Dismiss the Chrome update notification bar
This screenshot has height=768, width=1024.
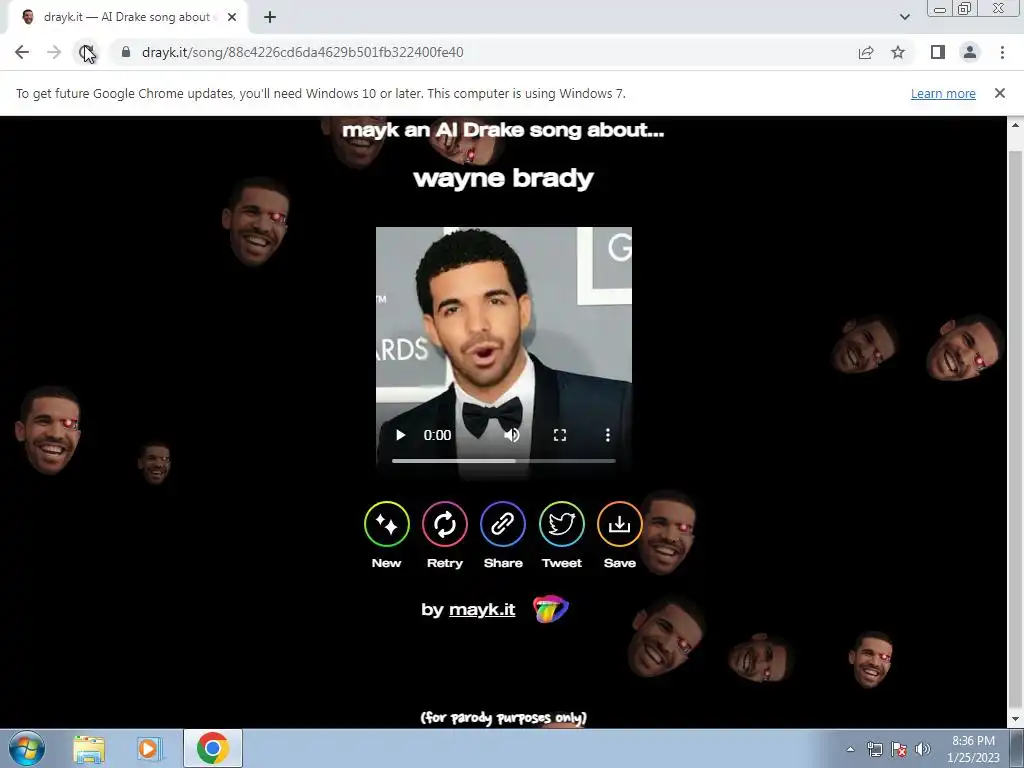coord(999,93)
